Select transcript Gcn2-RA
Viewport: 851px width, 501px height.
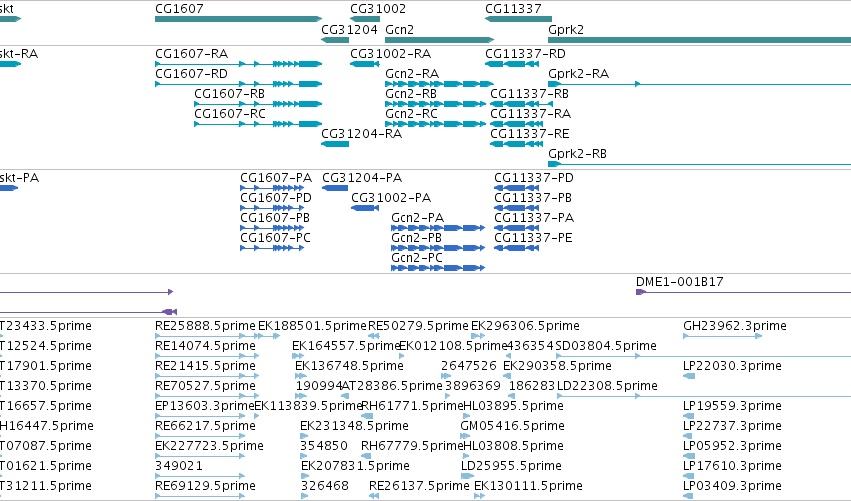click(440, 84)
